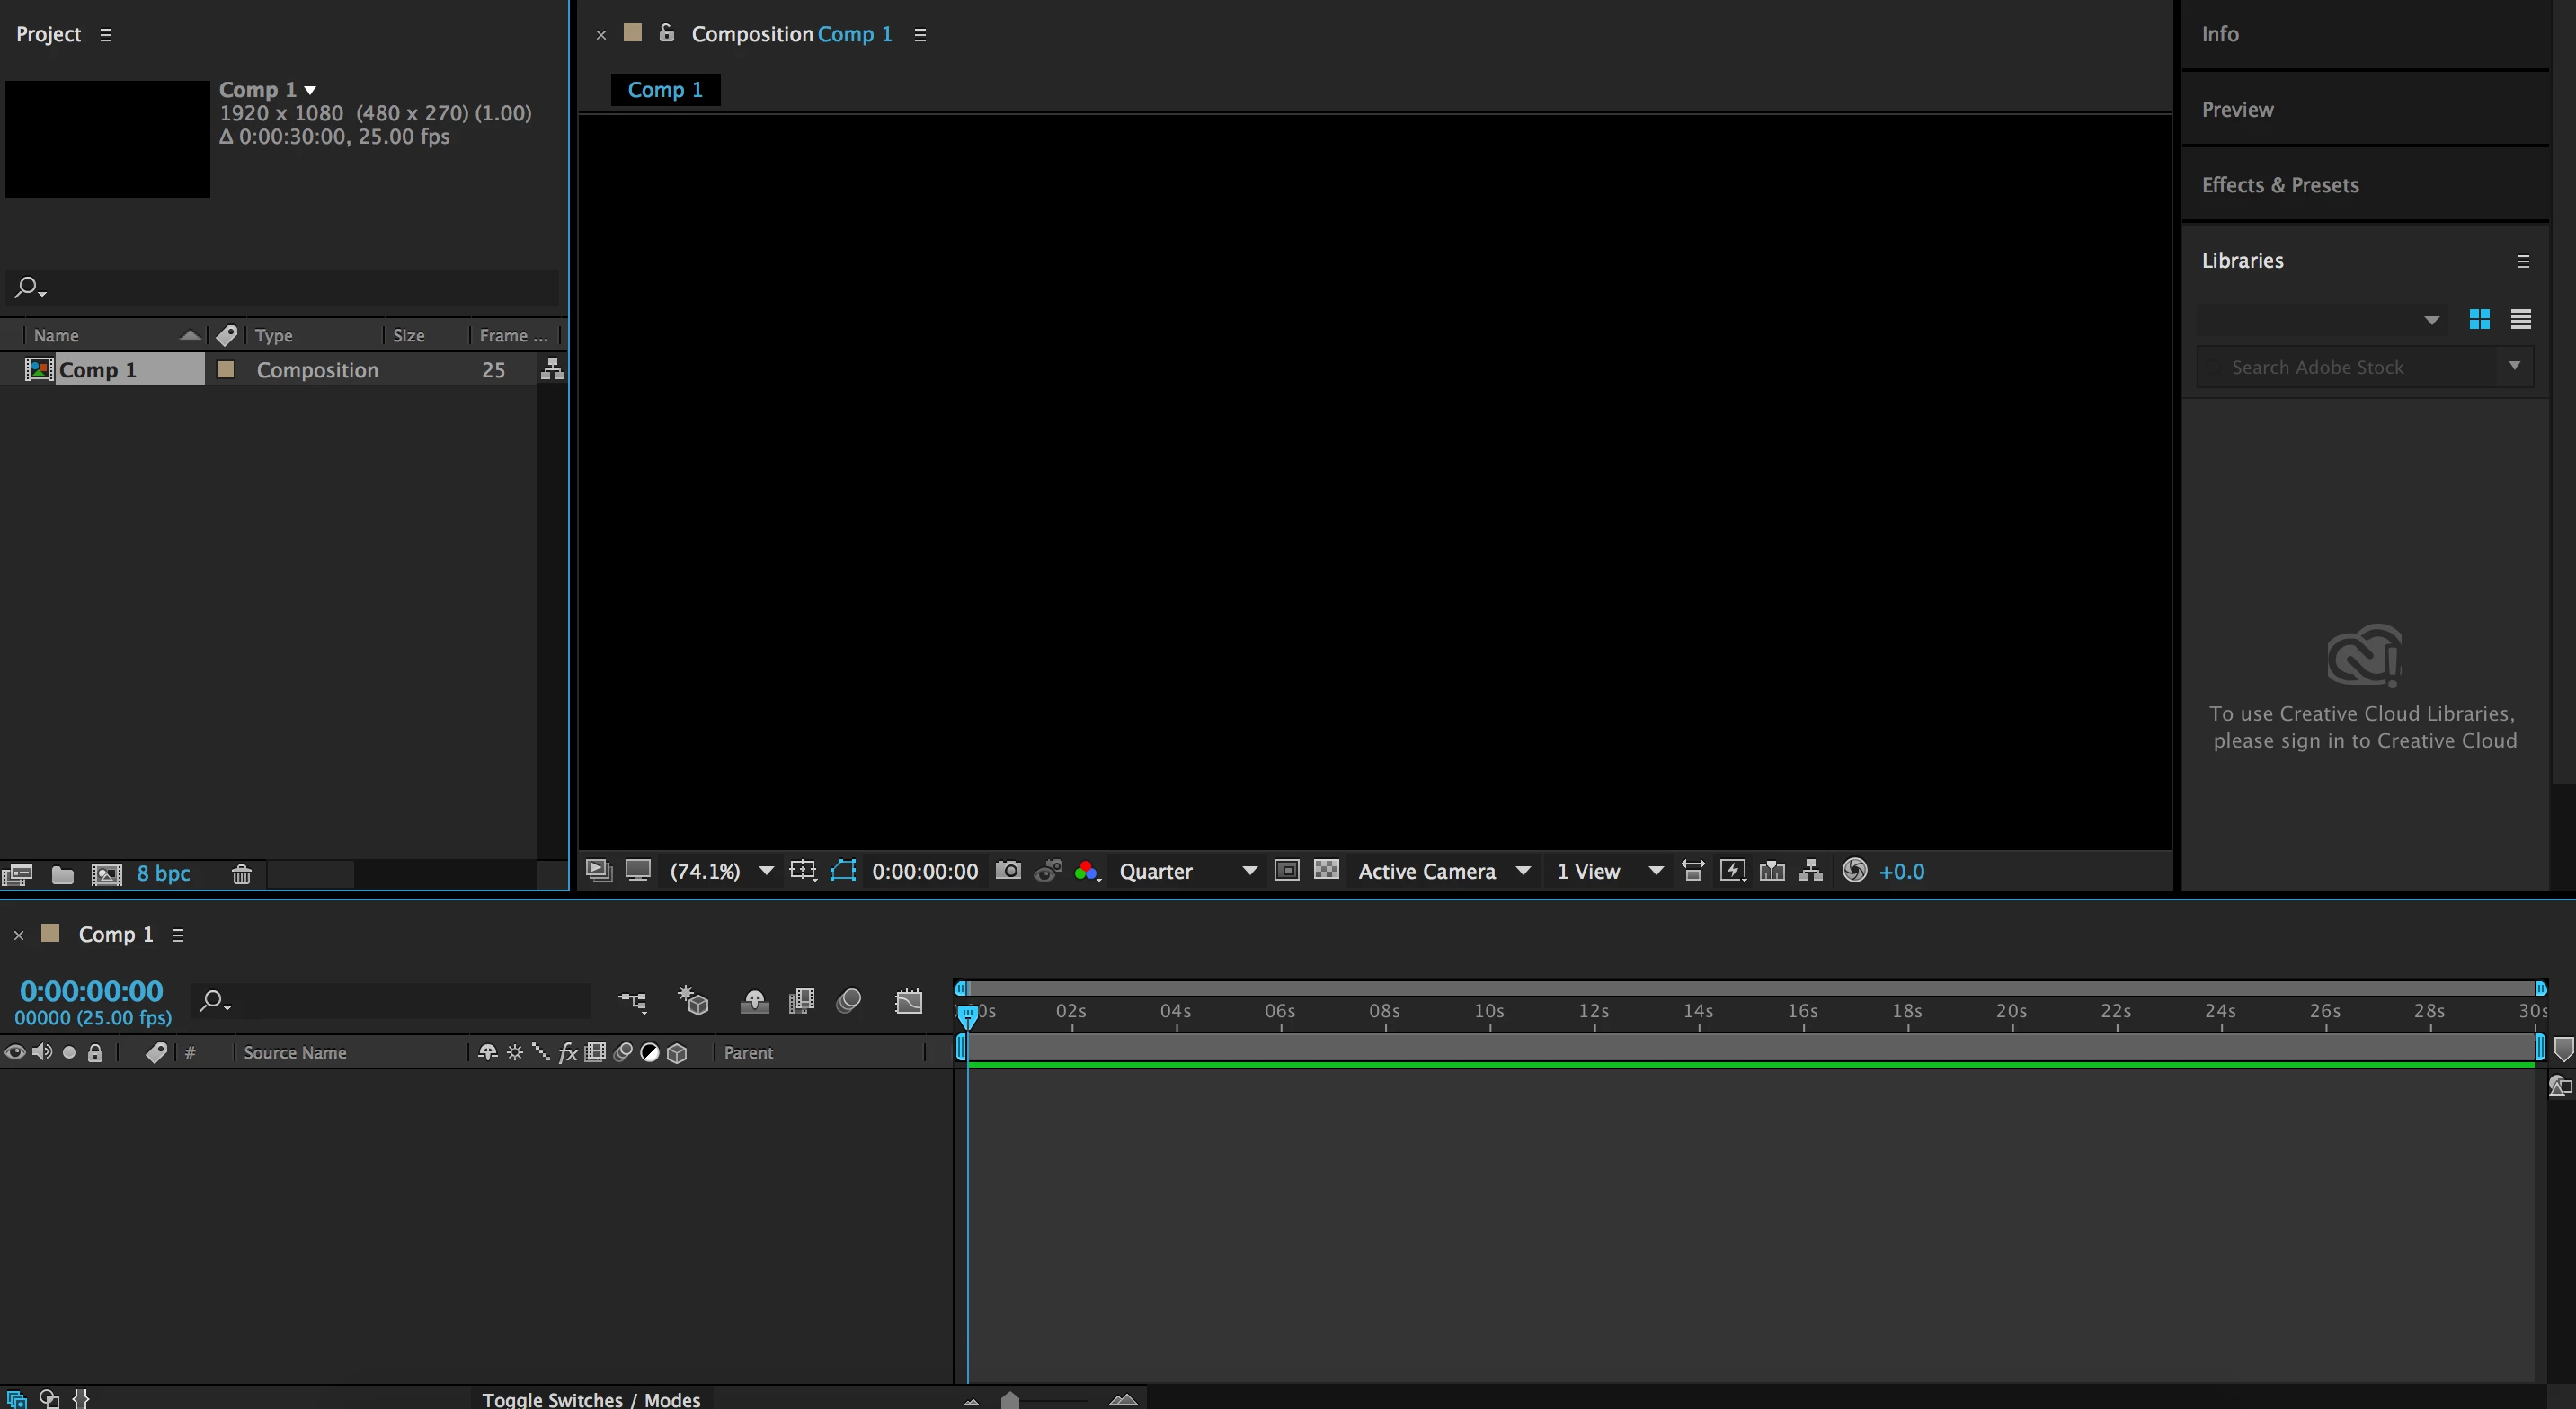Image resolution: width=2576 pixels, height=1409 pixels.
Task: Click Create a new Composition icon
Action: point(106,875)
